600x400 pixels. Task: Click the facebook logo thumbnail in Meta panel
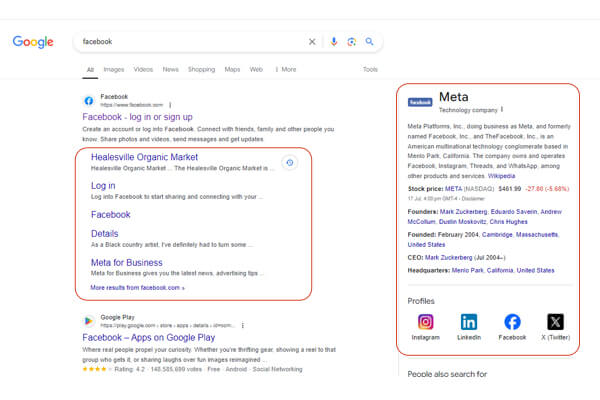click(x=420, y=102)
